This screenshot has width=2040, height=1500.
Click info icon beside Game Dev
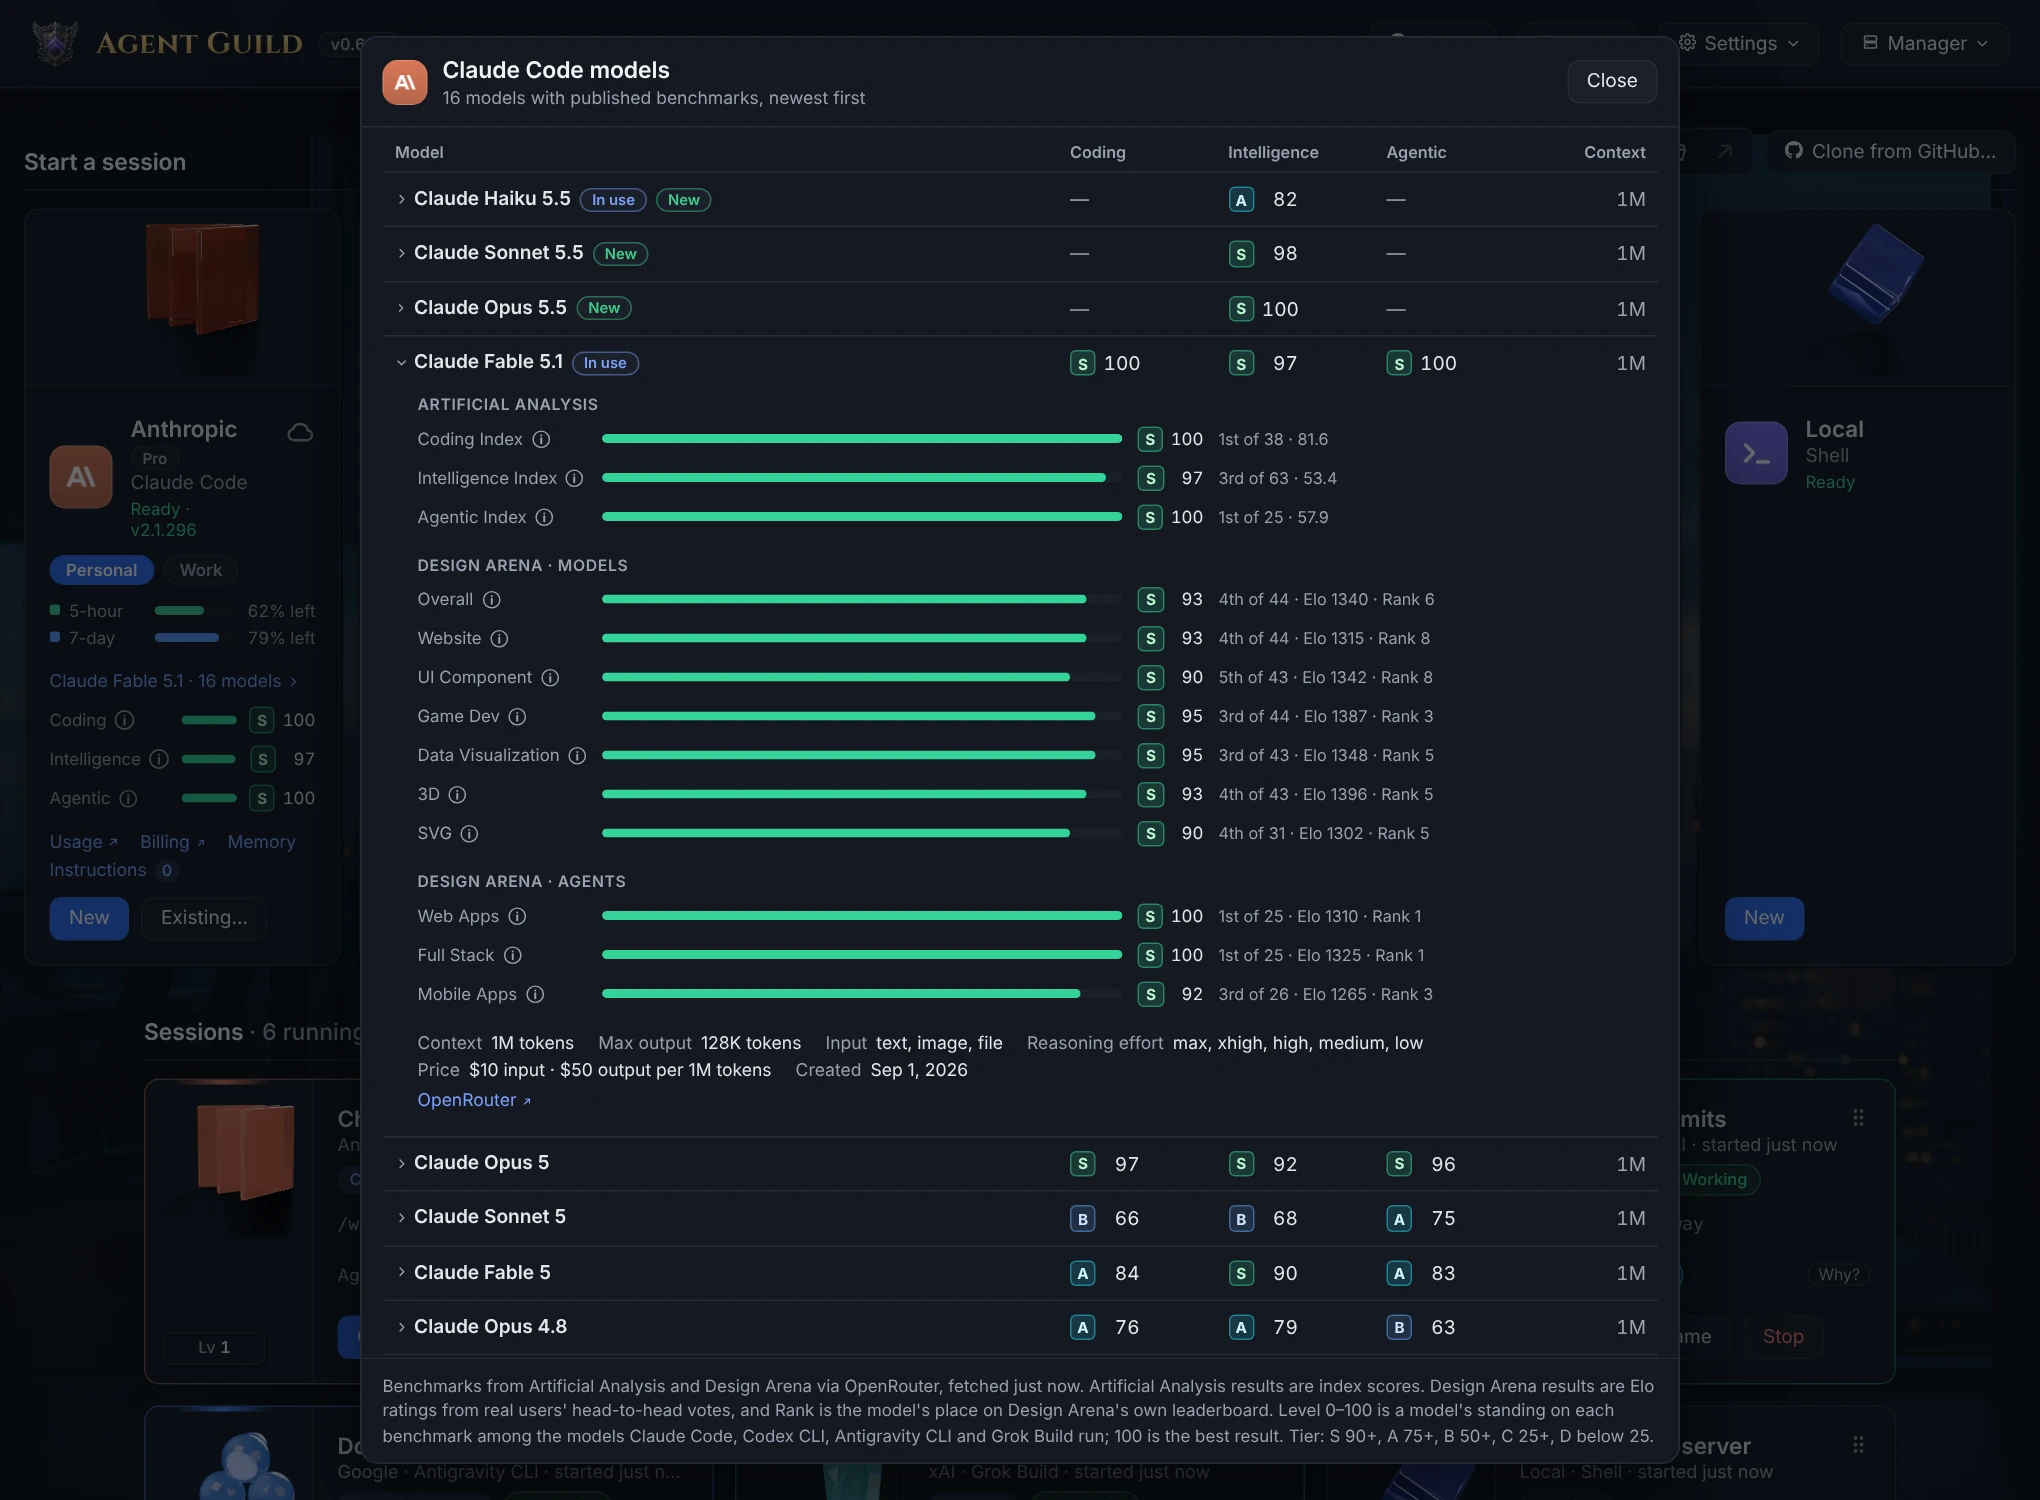[517, 716]
